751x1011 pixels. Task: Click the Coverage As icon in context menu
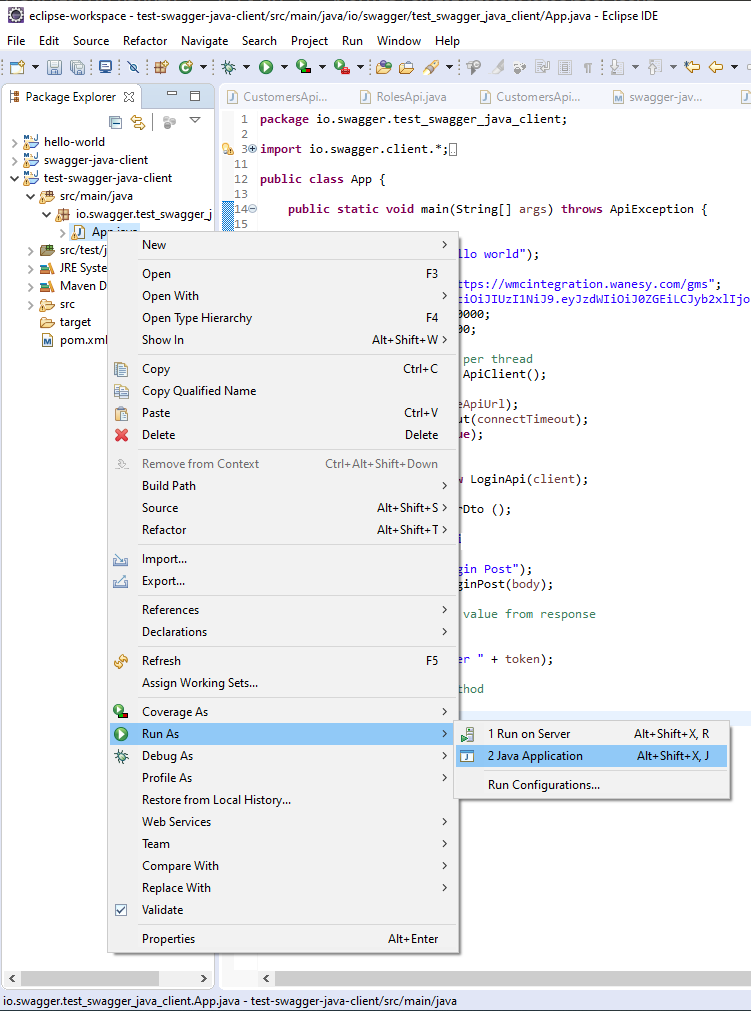click(121, 712)
